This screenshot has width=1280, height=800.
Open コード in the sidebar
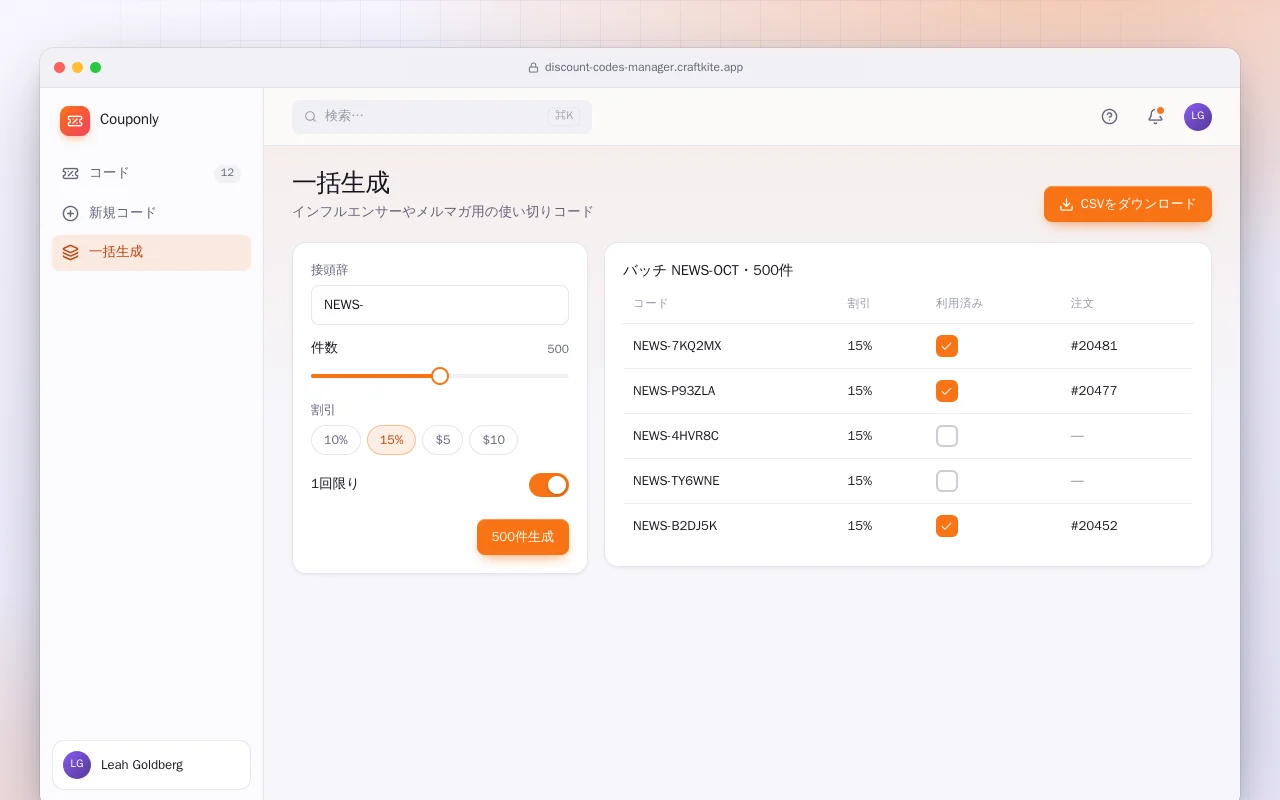point(151,173)
